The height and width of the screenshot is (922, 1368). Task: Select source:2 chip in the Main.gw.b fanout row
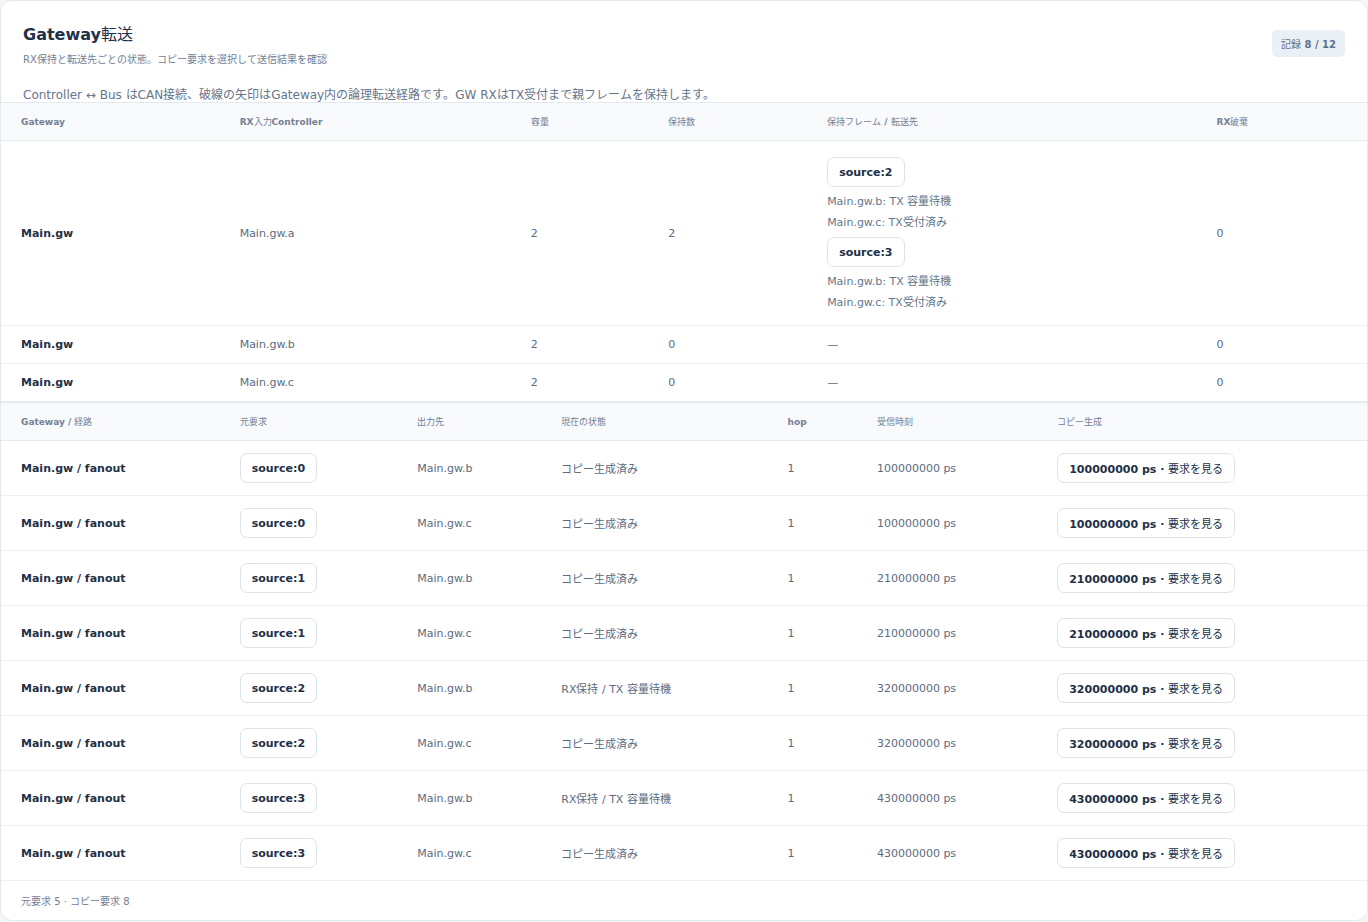[x=278, y=688]
